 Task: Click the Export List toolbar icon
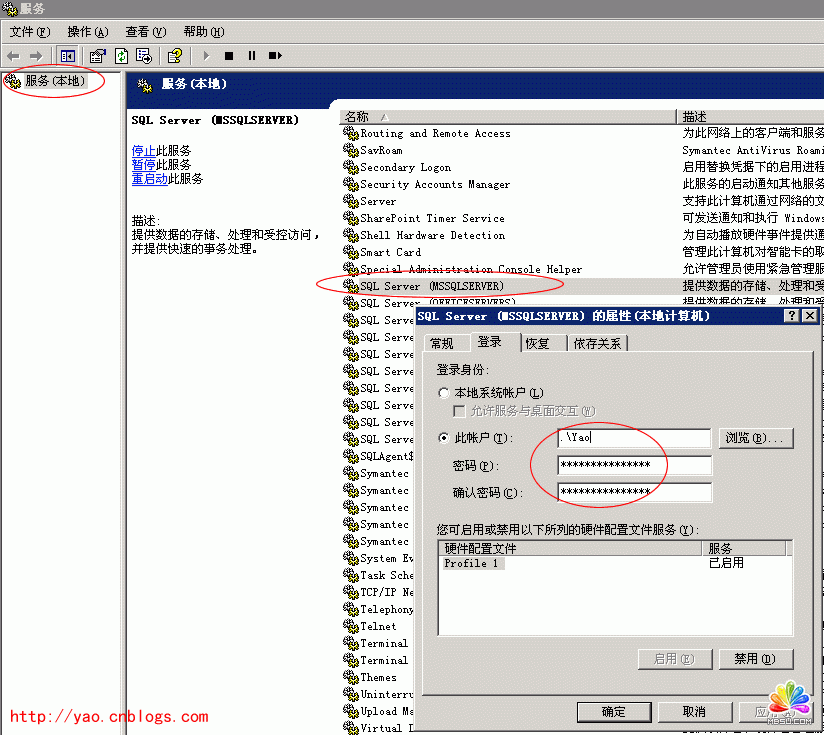coord(144,56)
